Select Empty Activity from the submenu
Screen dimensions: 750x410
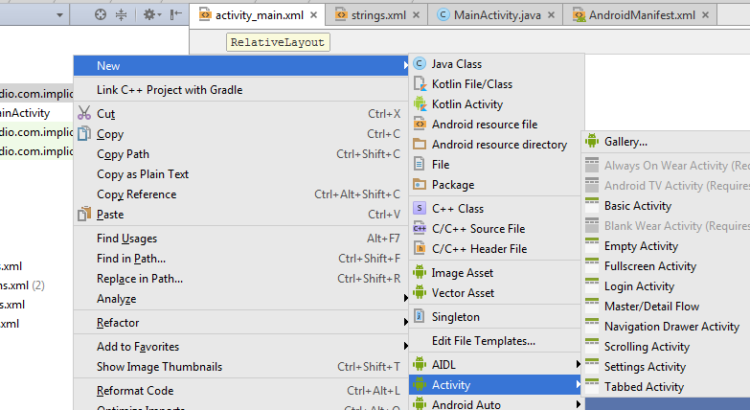pos(640,246)
